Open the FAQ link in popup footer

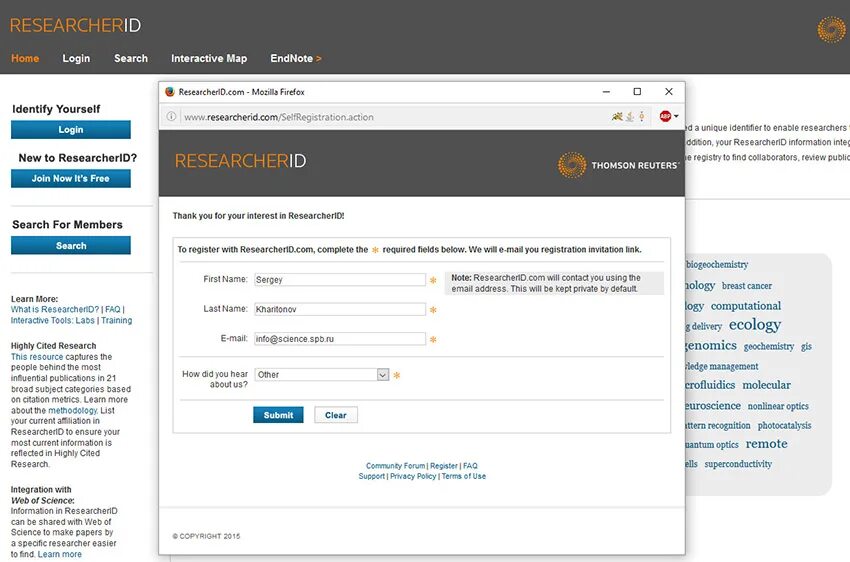click(470, 466)
